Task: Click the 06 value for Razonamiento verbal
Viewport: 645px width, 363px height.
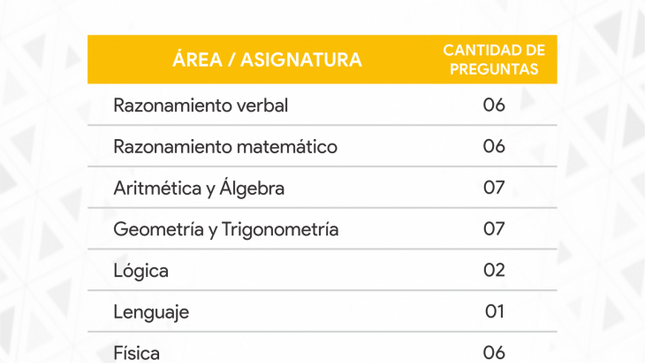Action: click(494, 105)
